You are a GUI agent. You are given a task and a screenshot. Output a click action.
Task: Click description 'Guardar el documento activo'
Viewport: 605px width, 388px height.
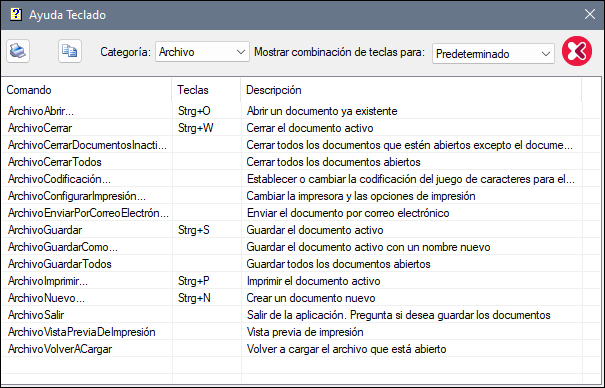click(315, 230)
